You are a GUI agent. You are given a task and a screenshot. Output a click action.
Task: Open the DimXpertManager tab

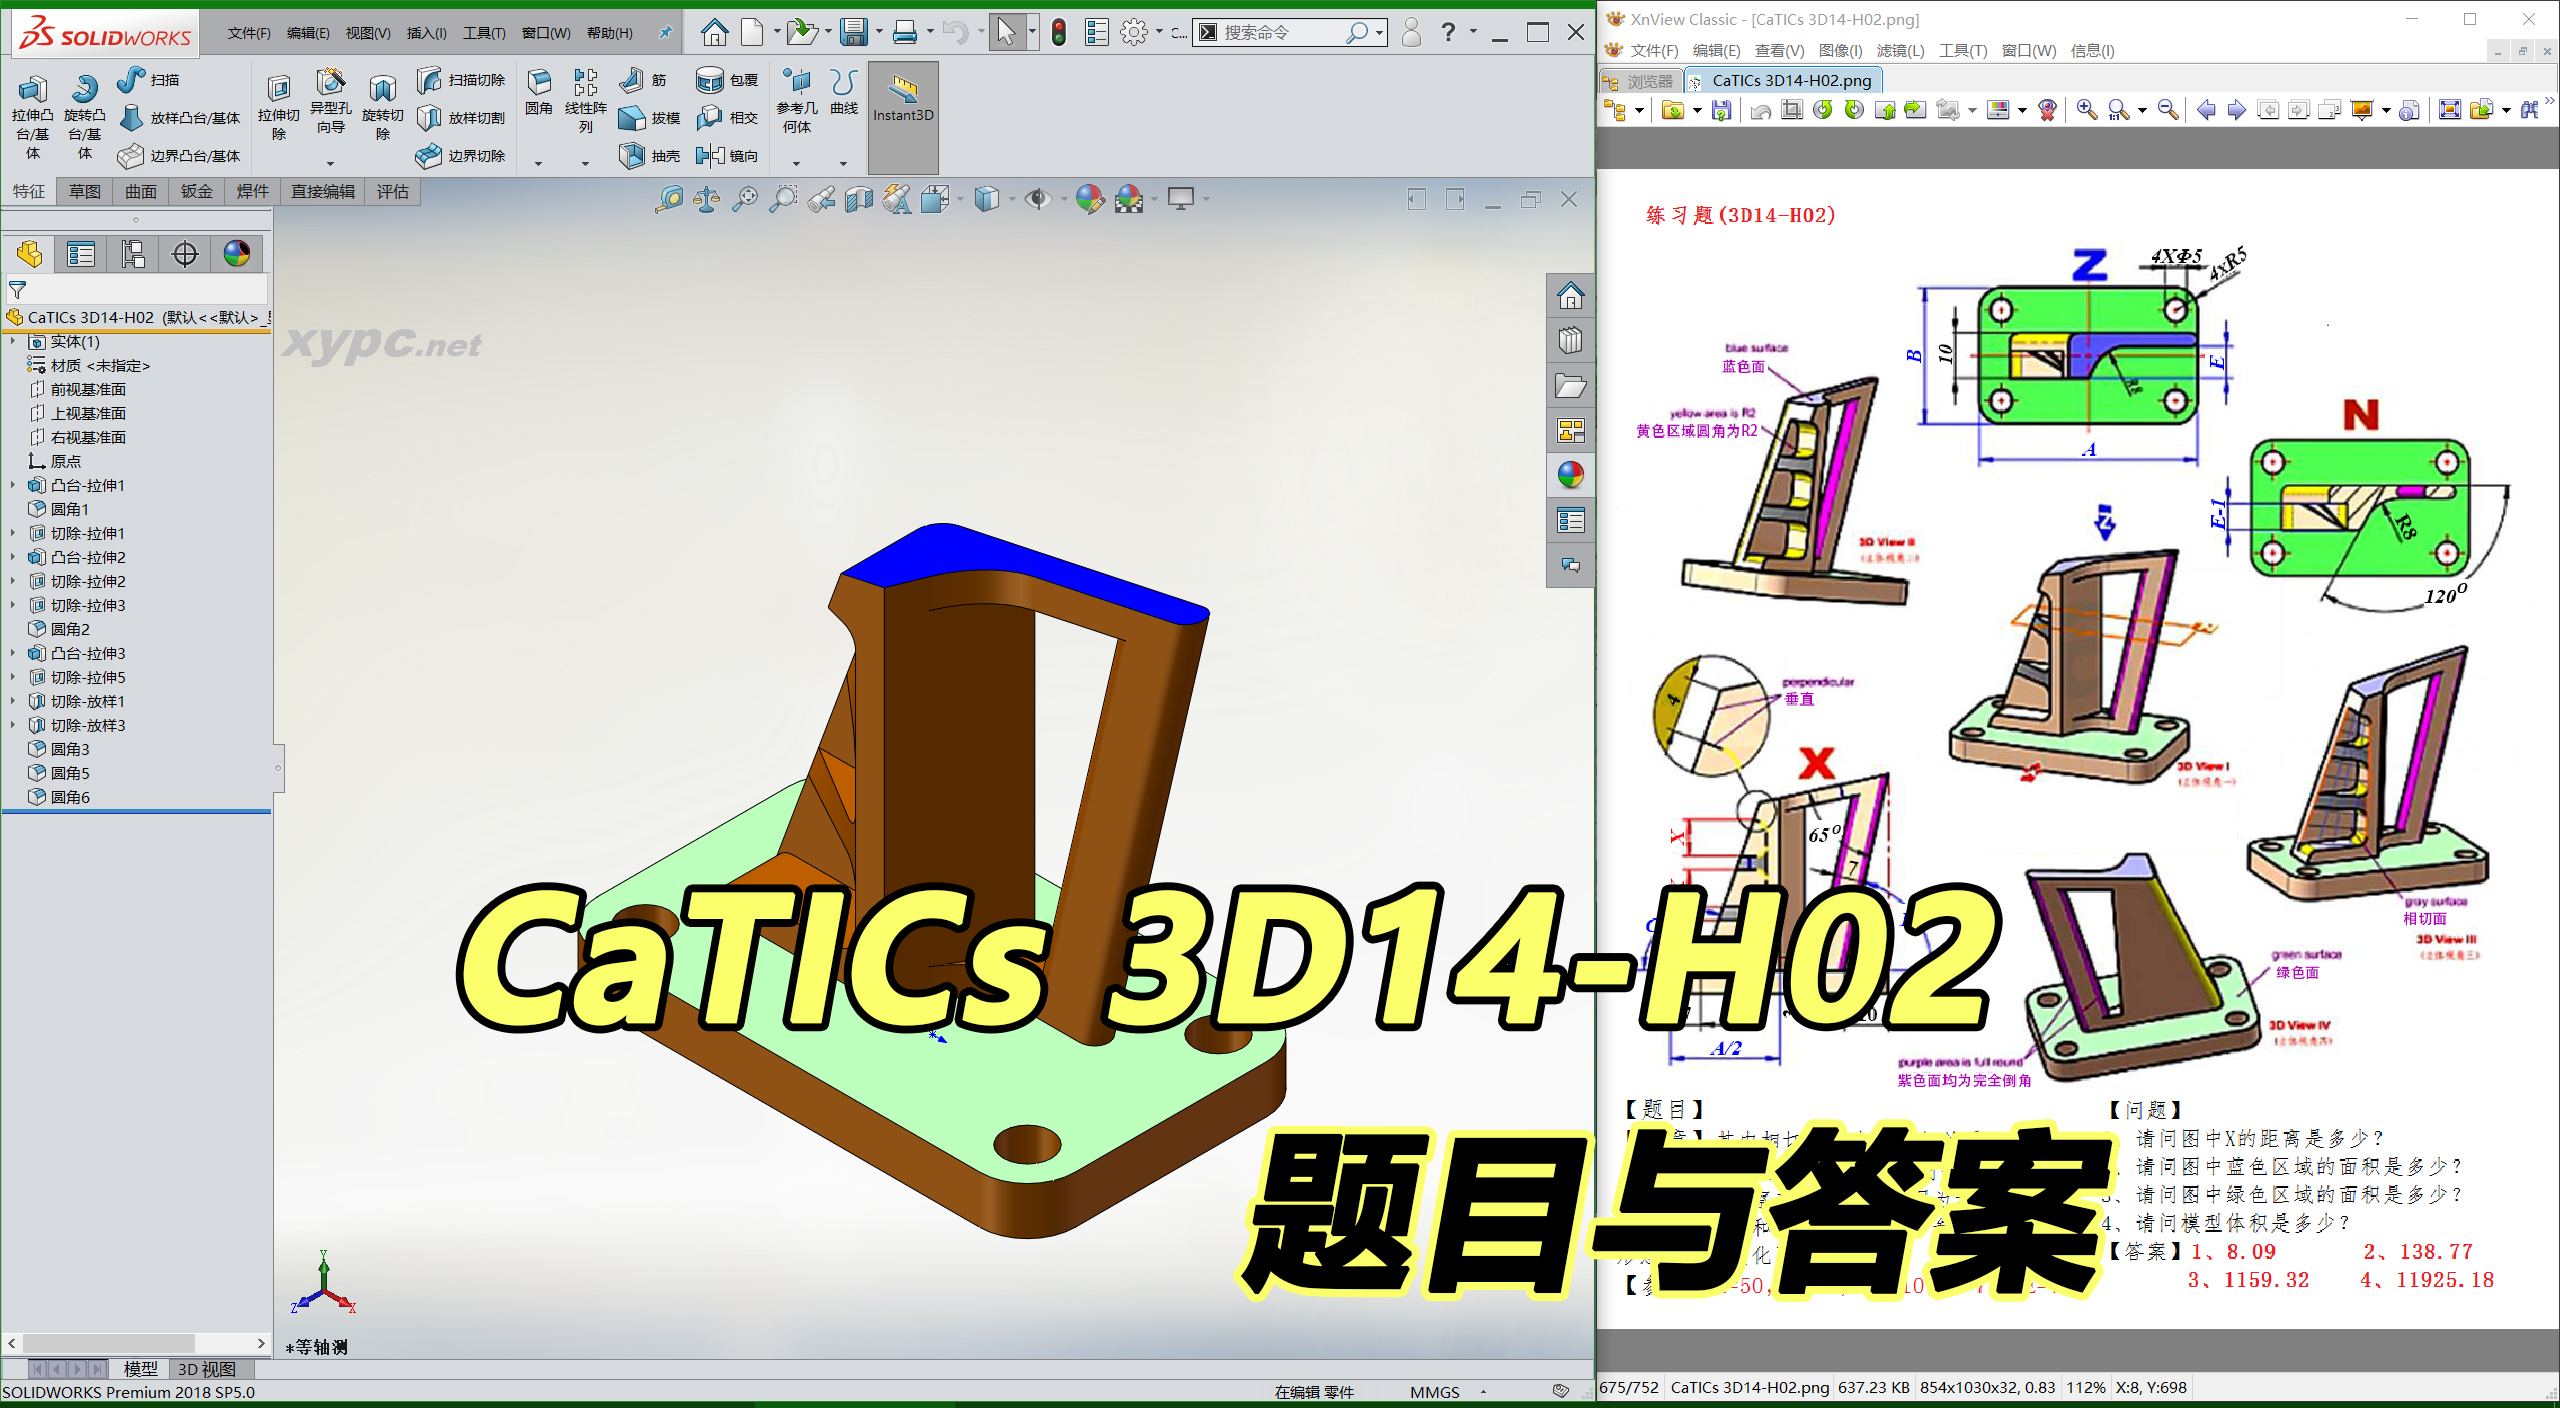pyautogui.click(x=185, y=254)
